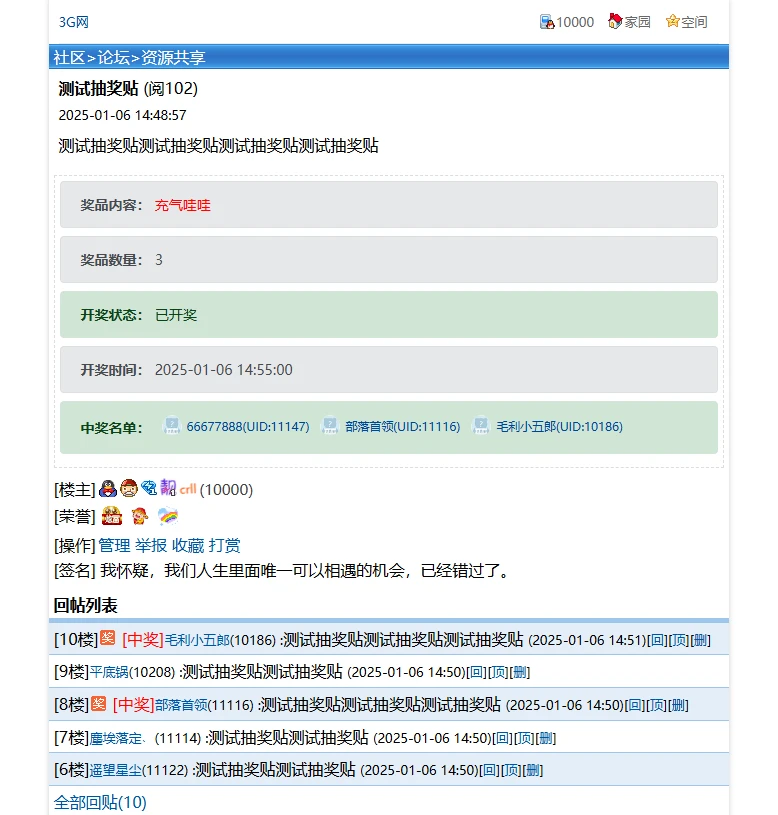
Task: Open the 3G网 home link
Action: [73, 22]
